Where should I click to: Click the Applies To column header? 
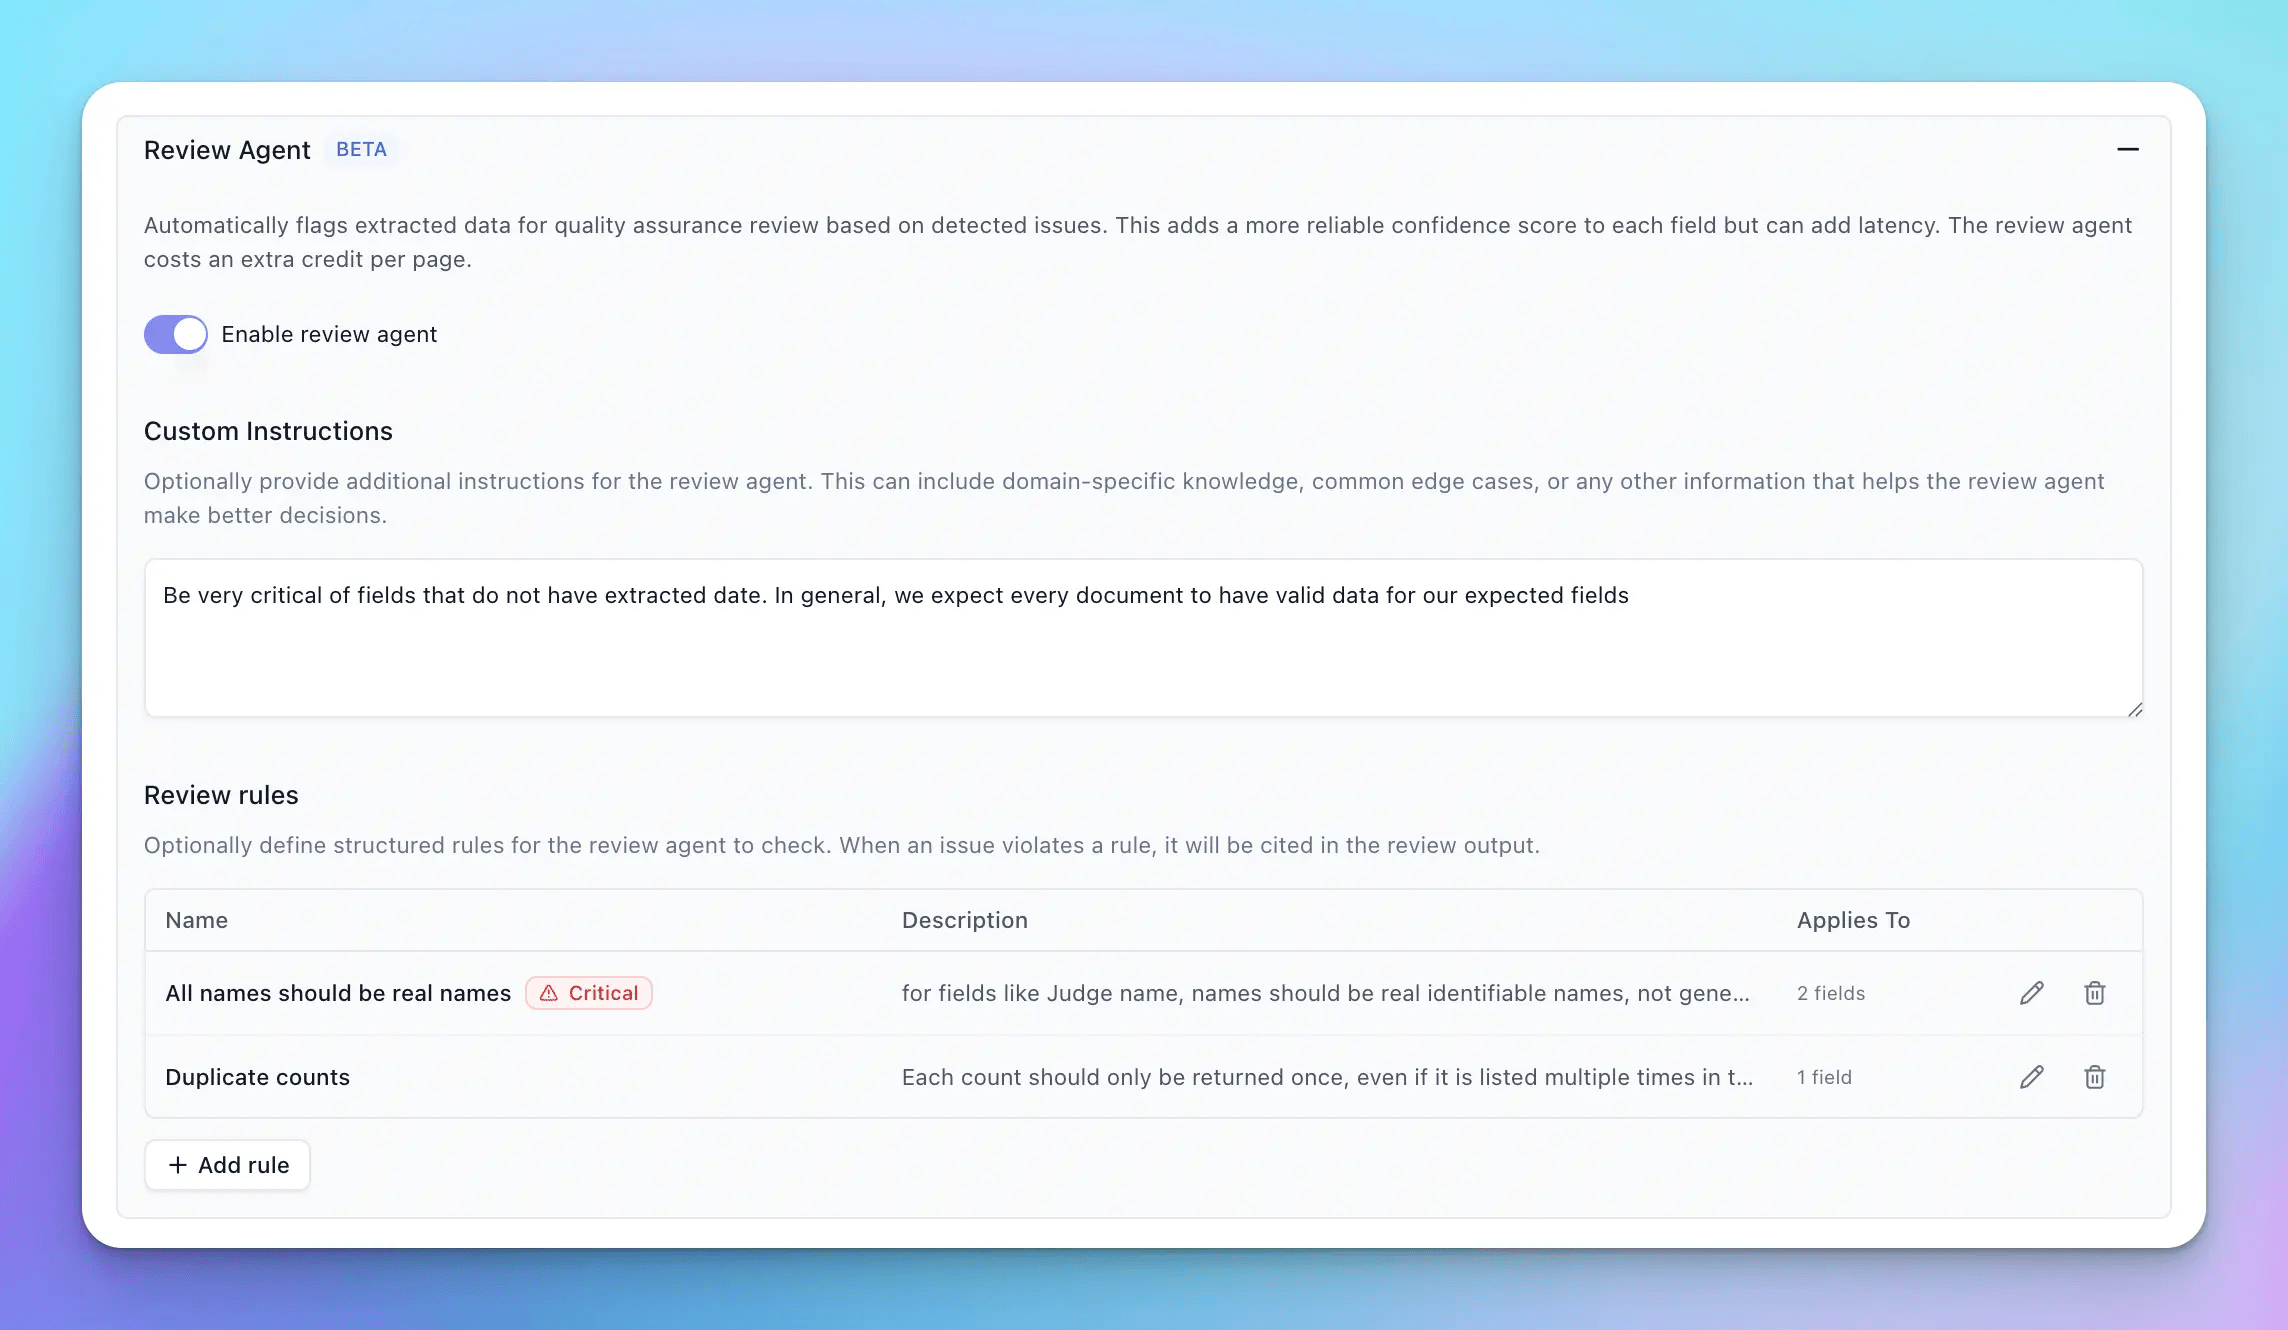1853,920
